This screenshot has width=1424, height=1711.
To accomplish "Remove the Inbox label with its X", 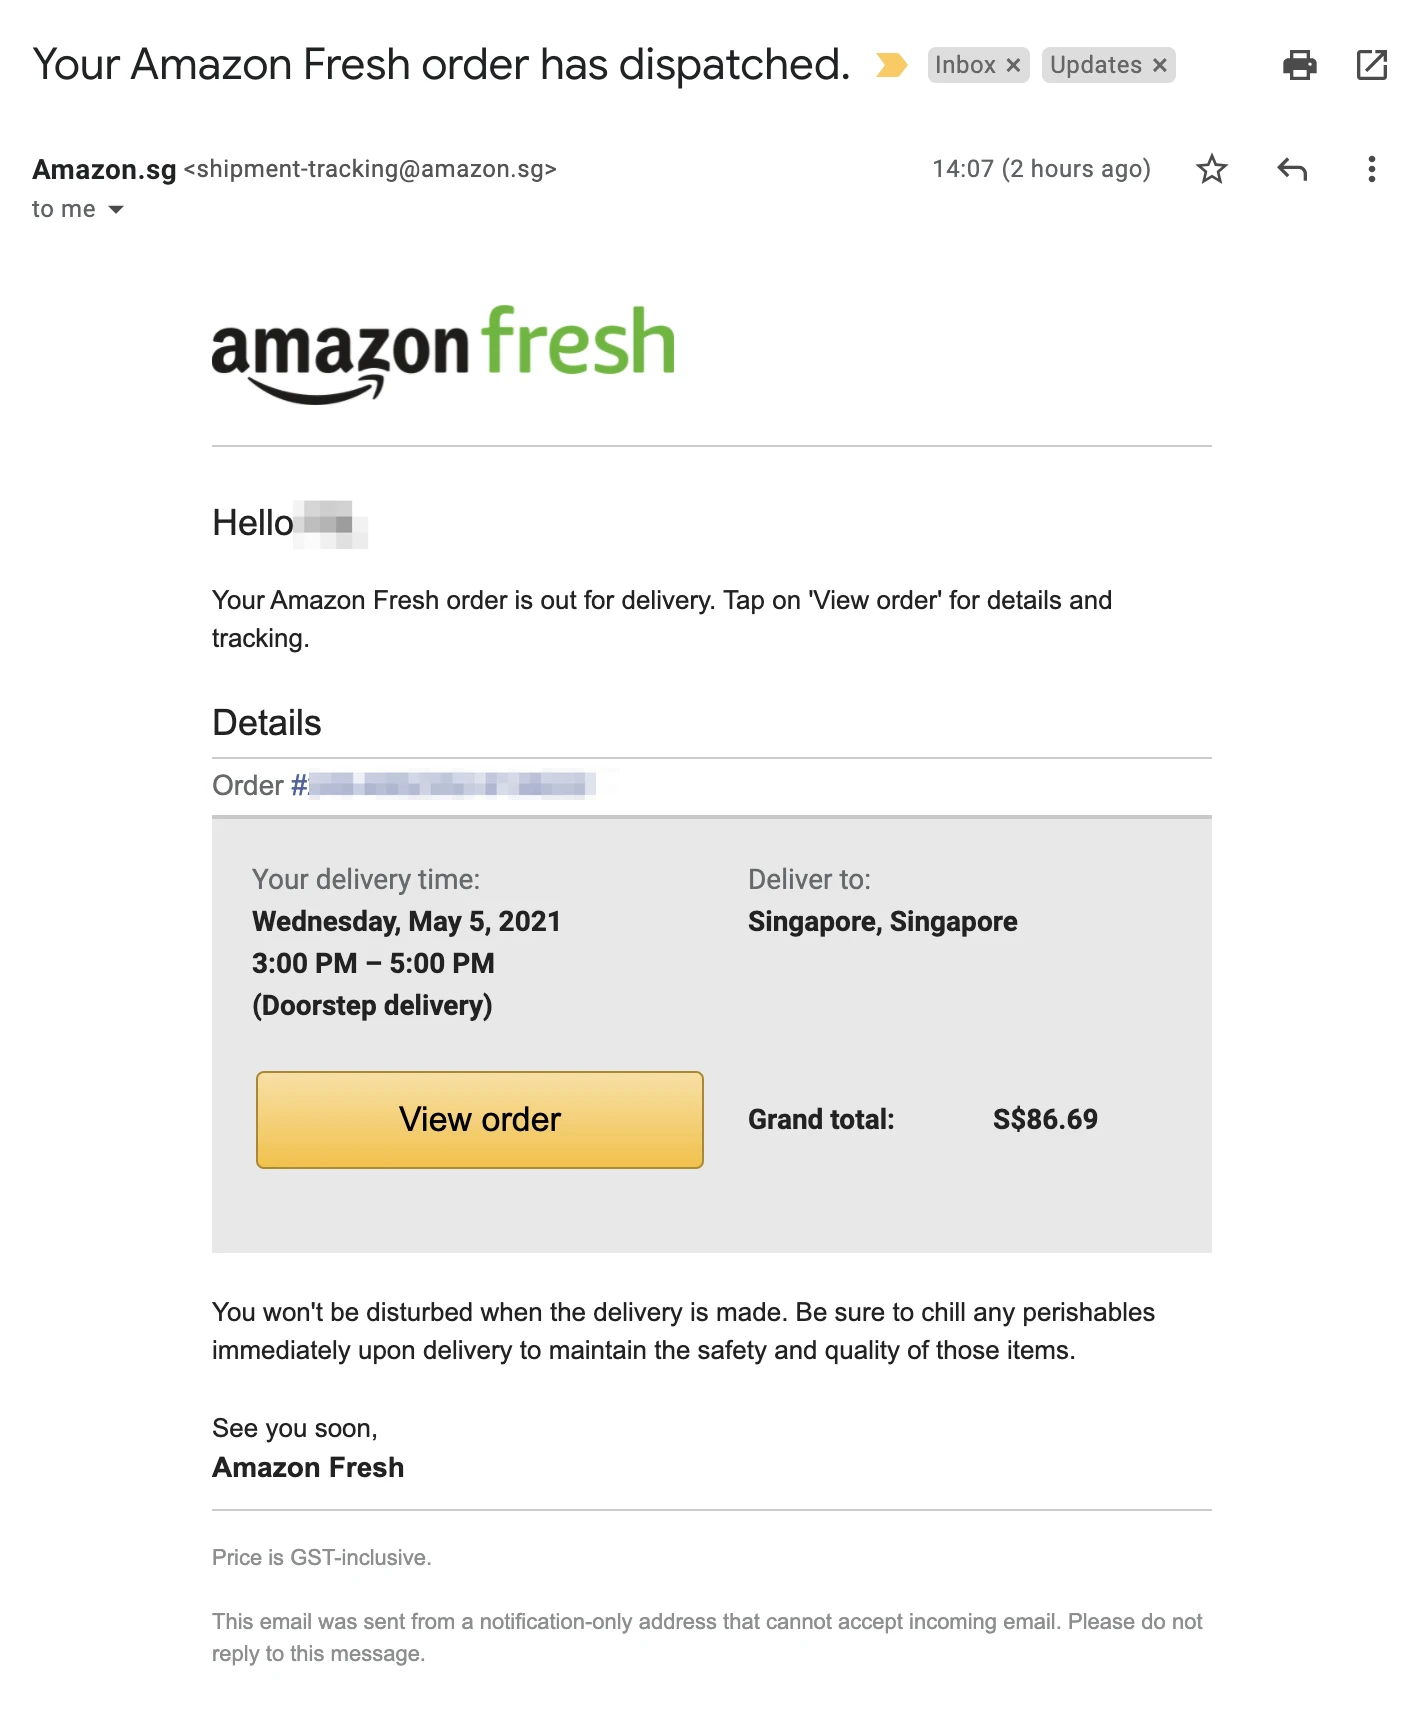I will point(1013,65).
